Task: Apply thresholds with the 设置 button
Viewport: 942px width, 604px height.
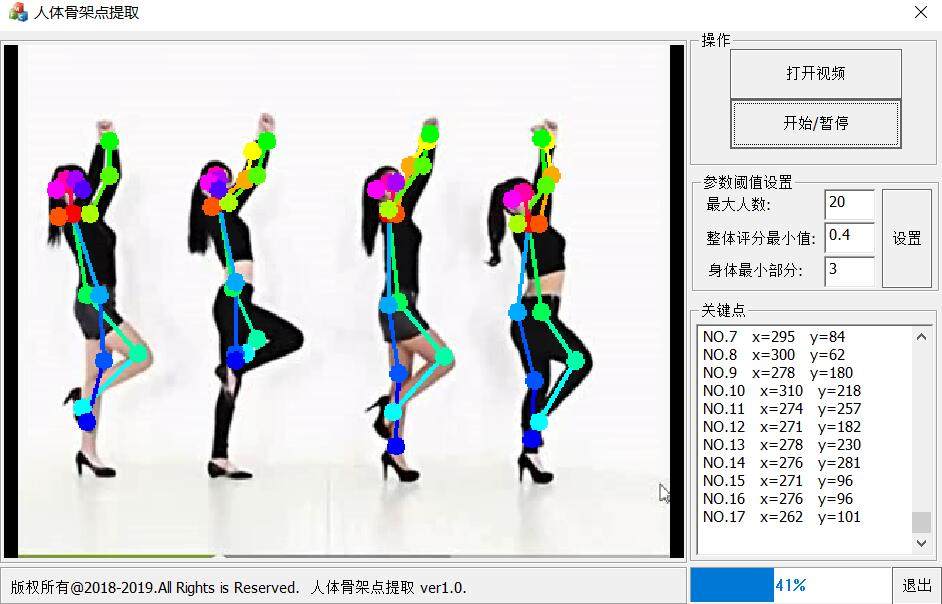Action: [x=907, y=239]
